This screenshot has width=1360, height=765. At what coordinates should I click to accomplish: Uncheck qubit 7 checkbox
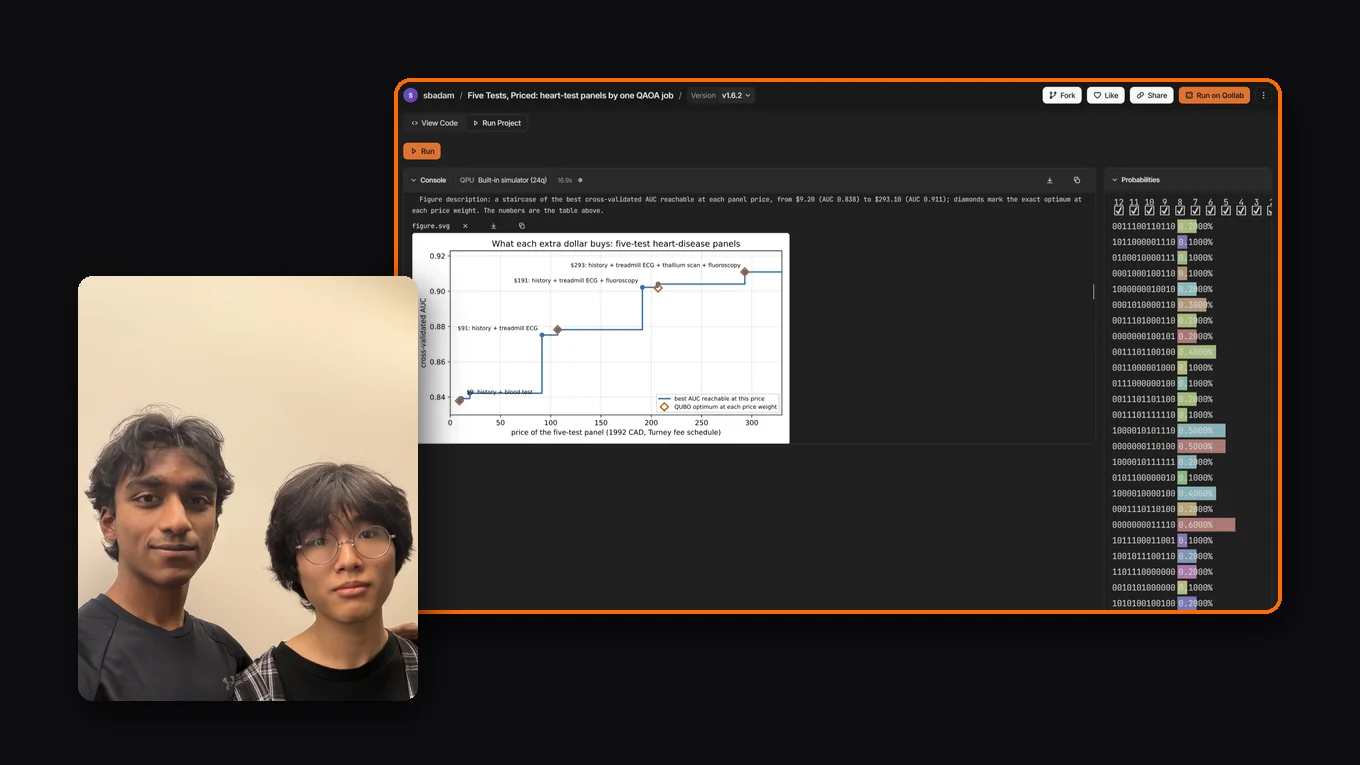pos(1195,210)
